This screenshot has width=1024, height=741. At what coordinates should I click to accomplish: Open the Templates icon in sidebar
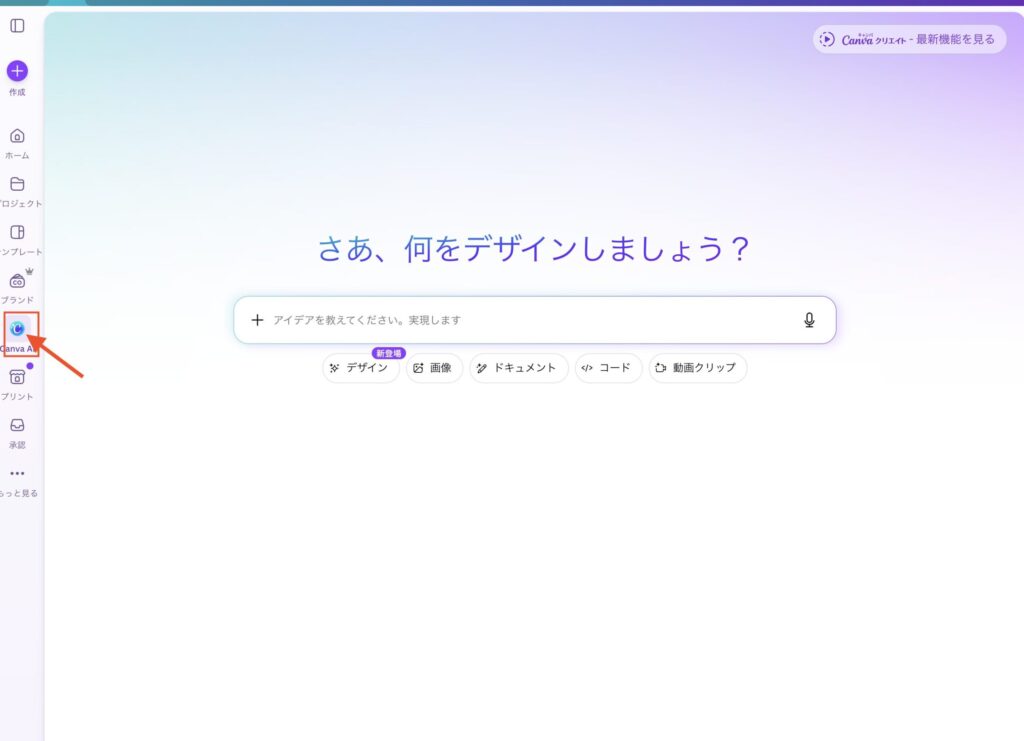click(x=17, y=233)
